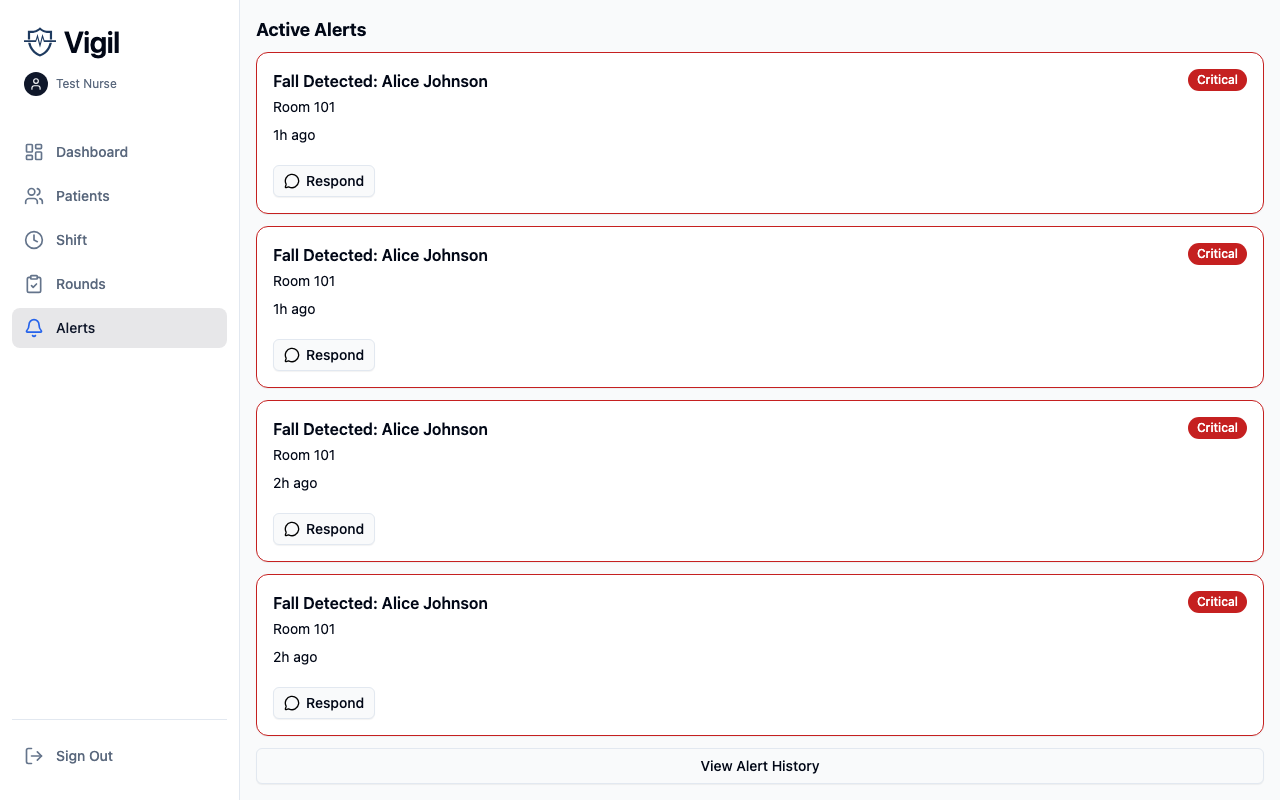
Task: Navigate to Rounds
Action: click(x=81, y=284)
